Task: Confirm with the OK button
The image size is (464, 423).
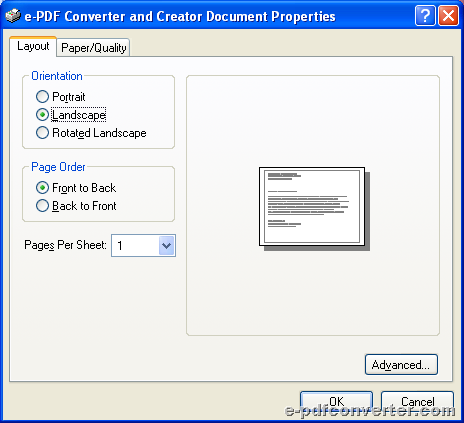Action: [336, 401]
